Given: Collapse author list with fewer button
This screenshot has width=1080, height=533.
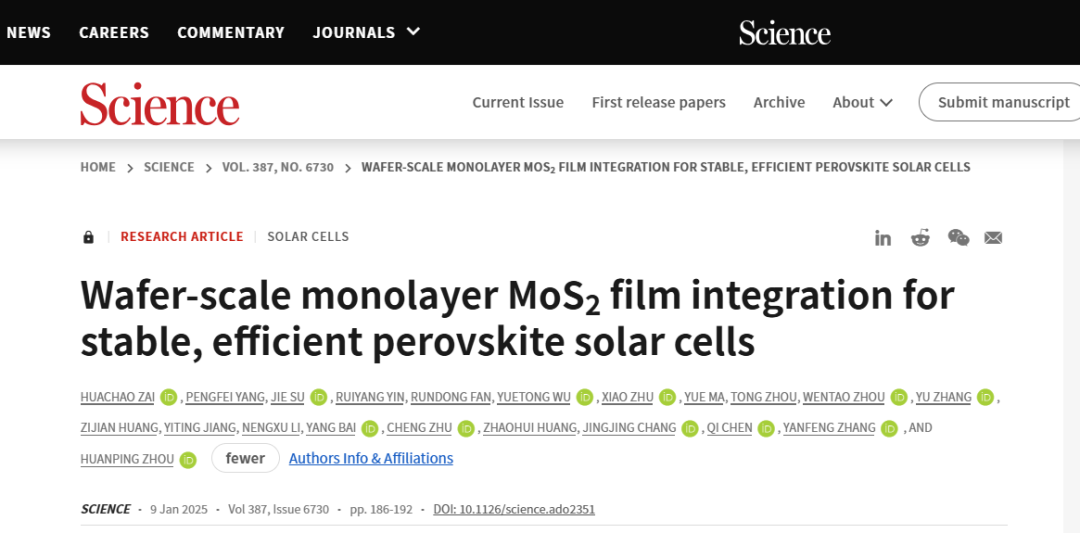Looking at the screenshot, I should click(245, 458).
